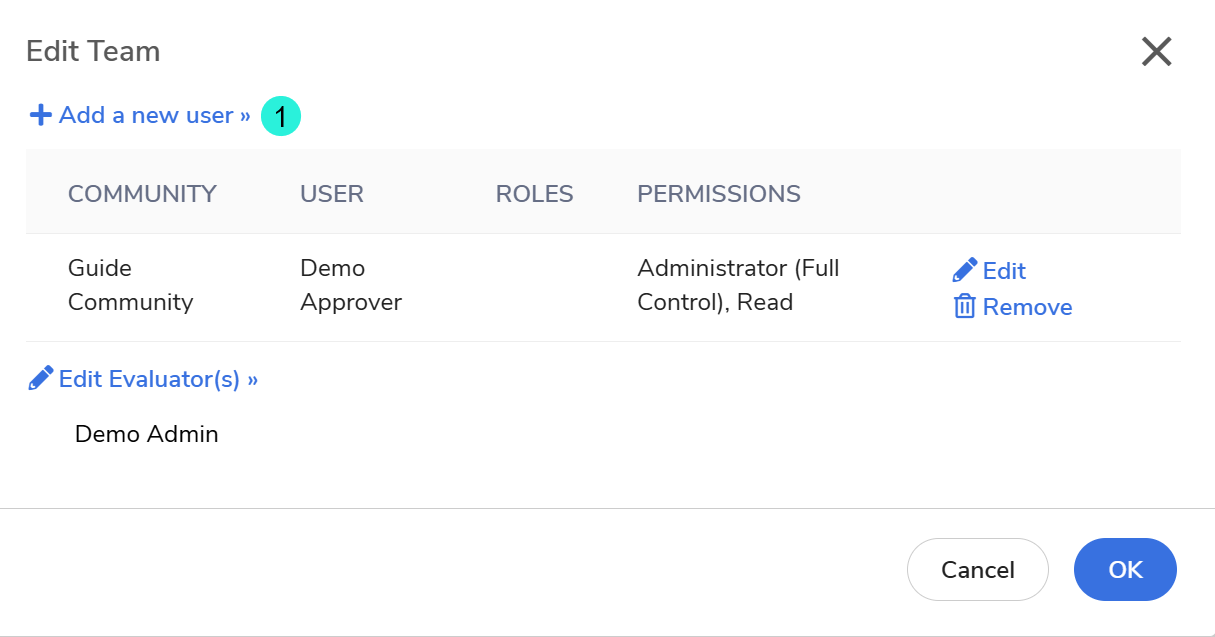1215x637 pixels.
Task: Select the Guide Community cell
Action: click(x=130, y=285)
